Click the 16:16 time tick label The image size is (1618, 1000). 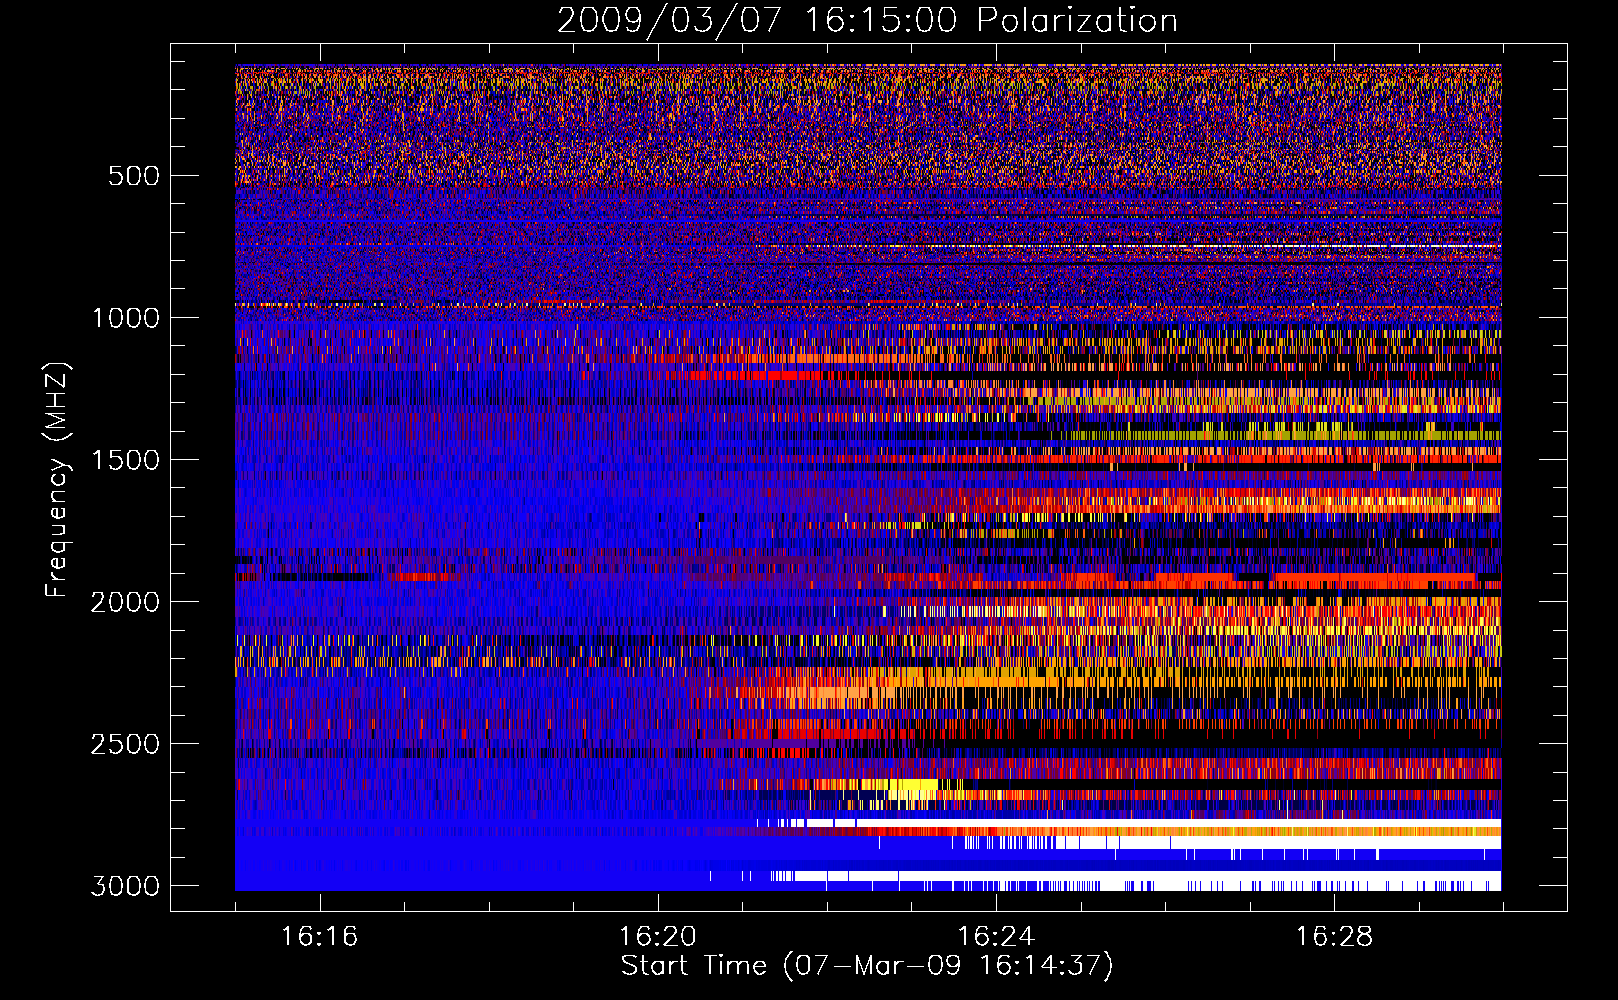tap(320, 936)
